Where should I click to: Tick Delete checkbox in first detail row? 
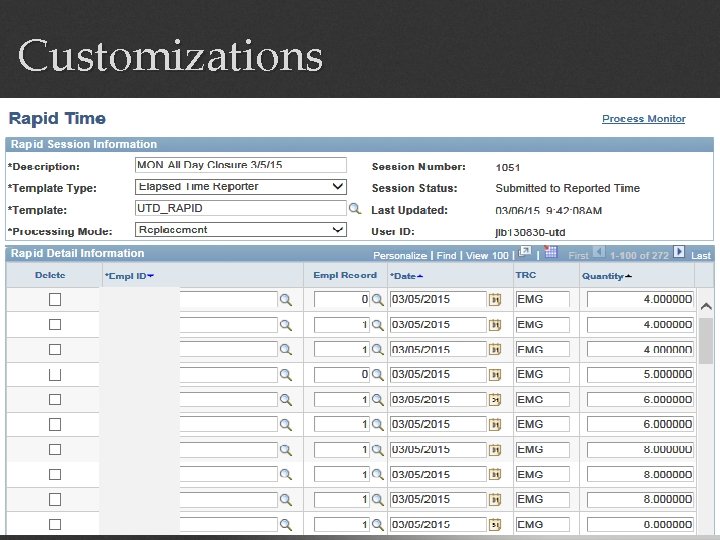point(55,299)
